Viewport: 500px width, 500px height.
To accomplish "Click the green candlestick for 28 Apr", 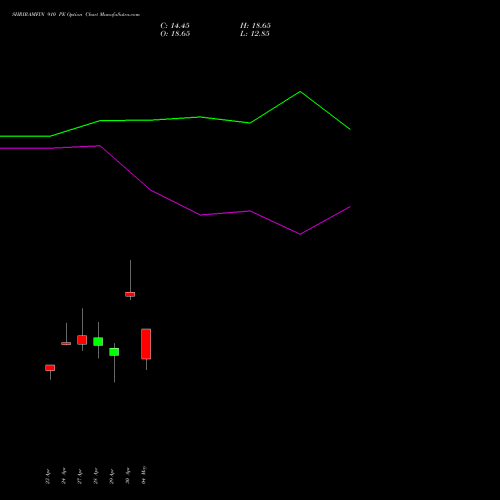I will click(x=98, y=342).
